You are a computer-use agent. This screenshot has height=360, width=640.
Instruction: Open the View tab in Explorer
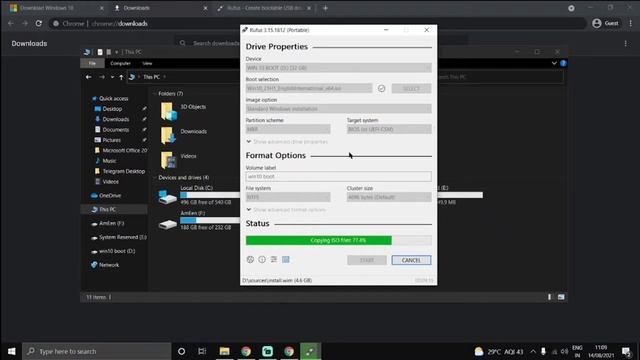click(147, 63)
